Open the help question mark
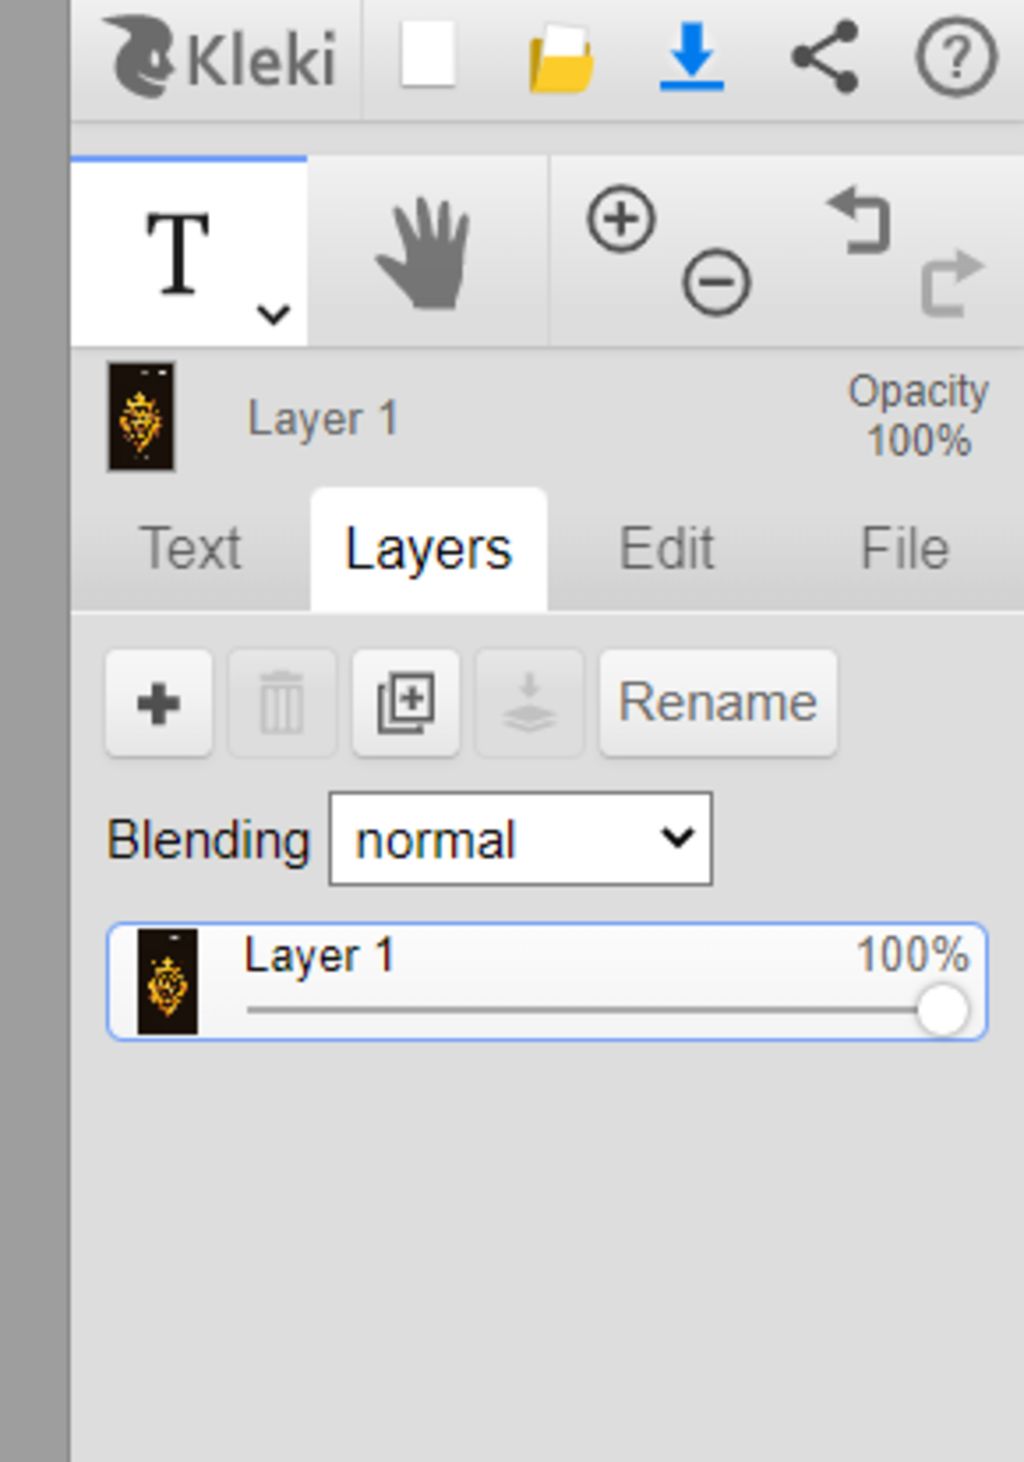 (x=956, y=57)
